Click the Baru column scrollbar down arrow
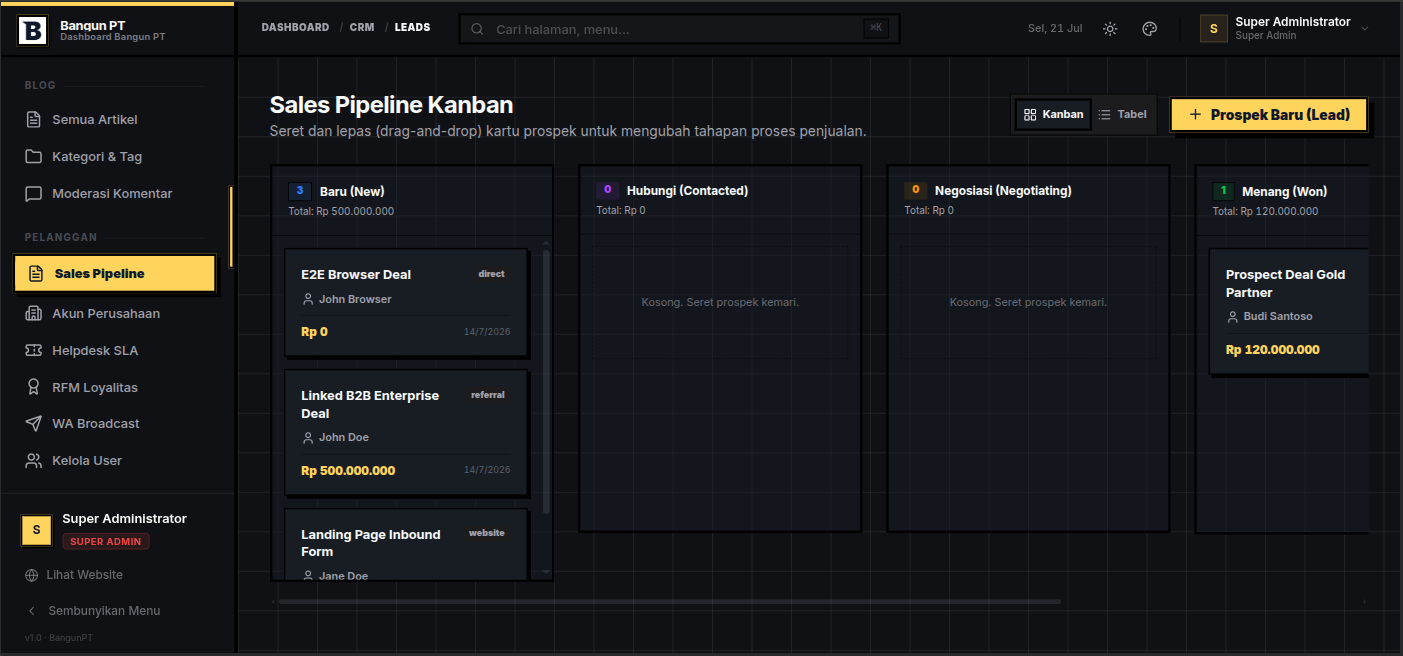This screenshot has width=1403, height=656. (x=546, y=572)
